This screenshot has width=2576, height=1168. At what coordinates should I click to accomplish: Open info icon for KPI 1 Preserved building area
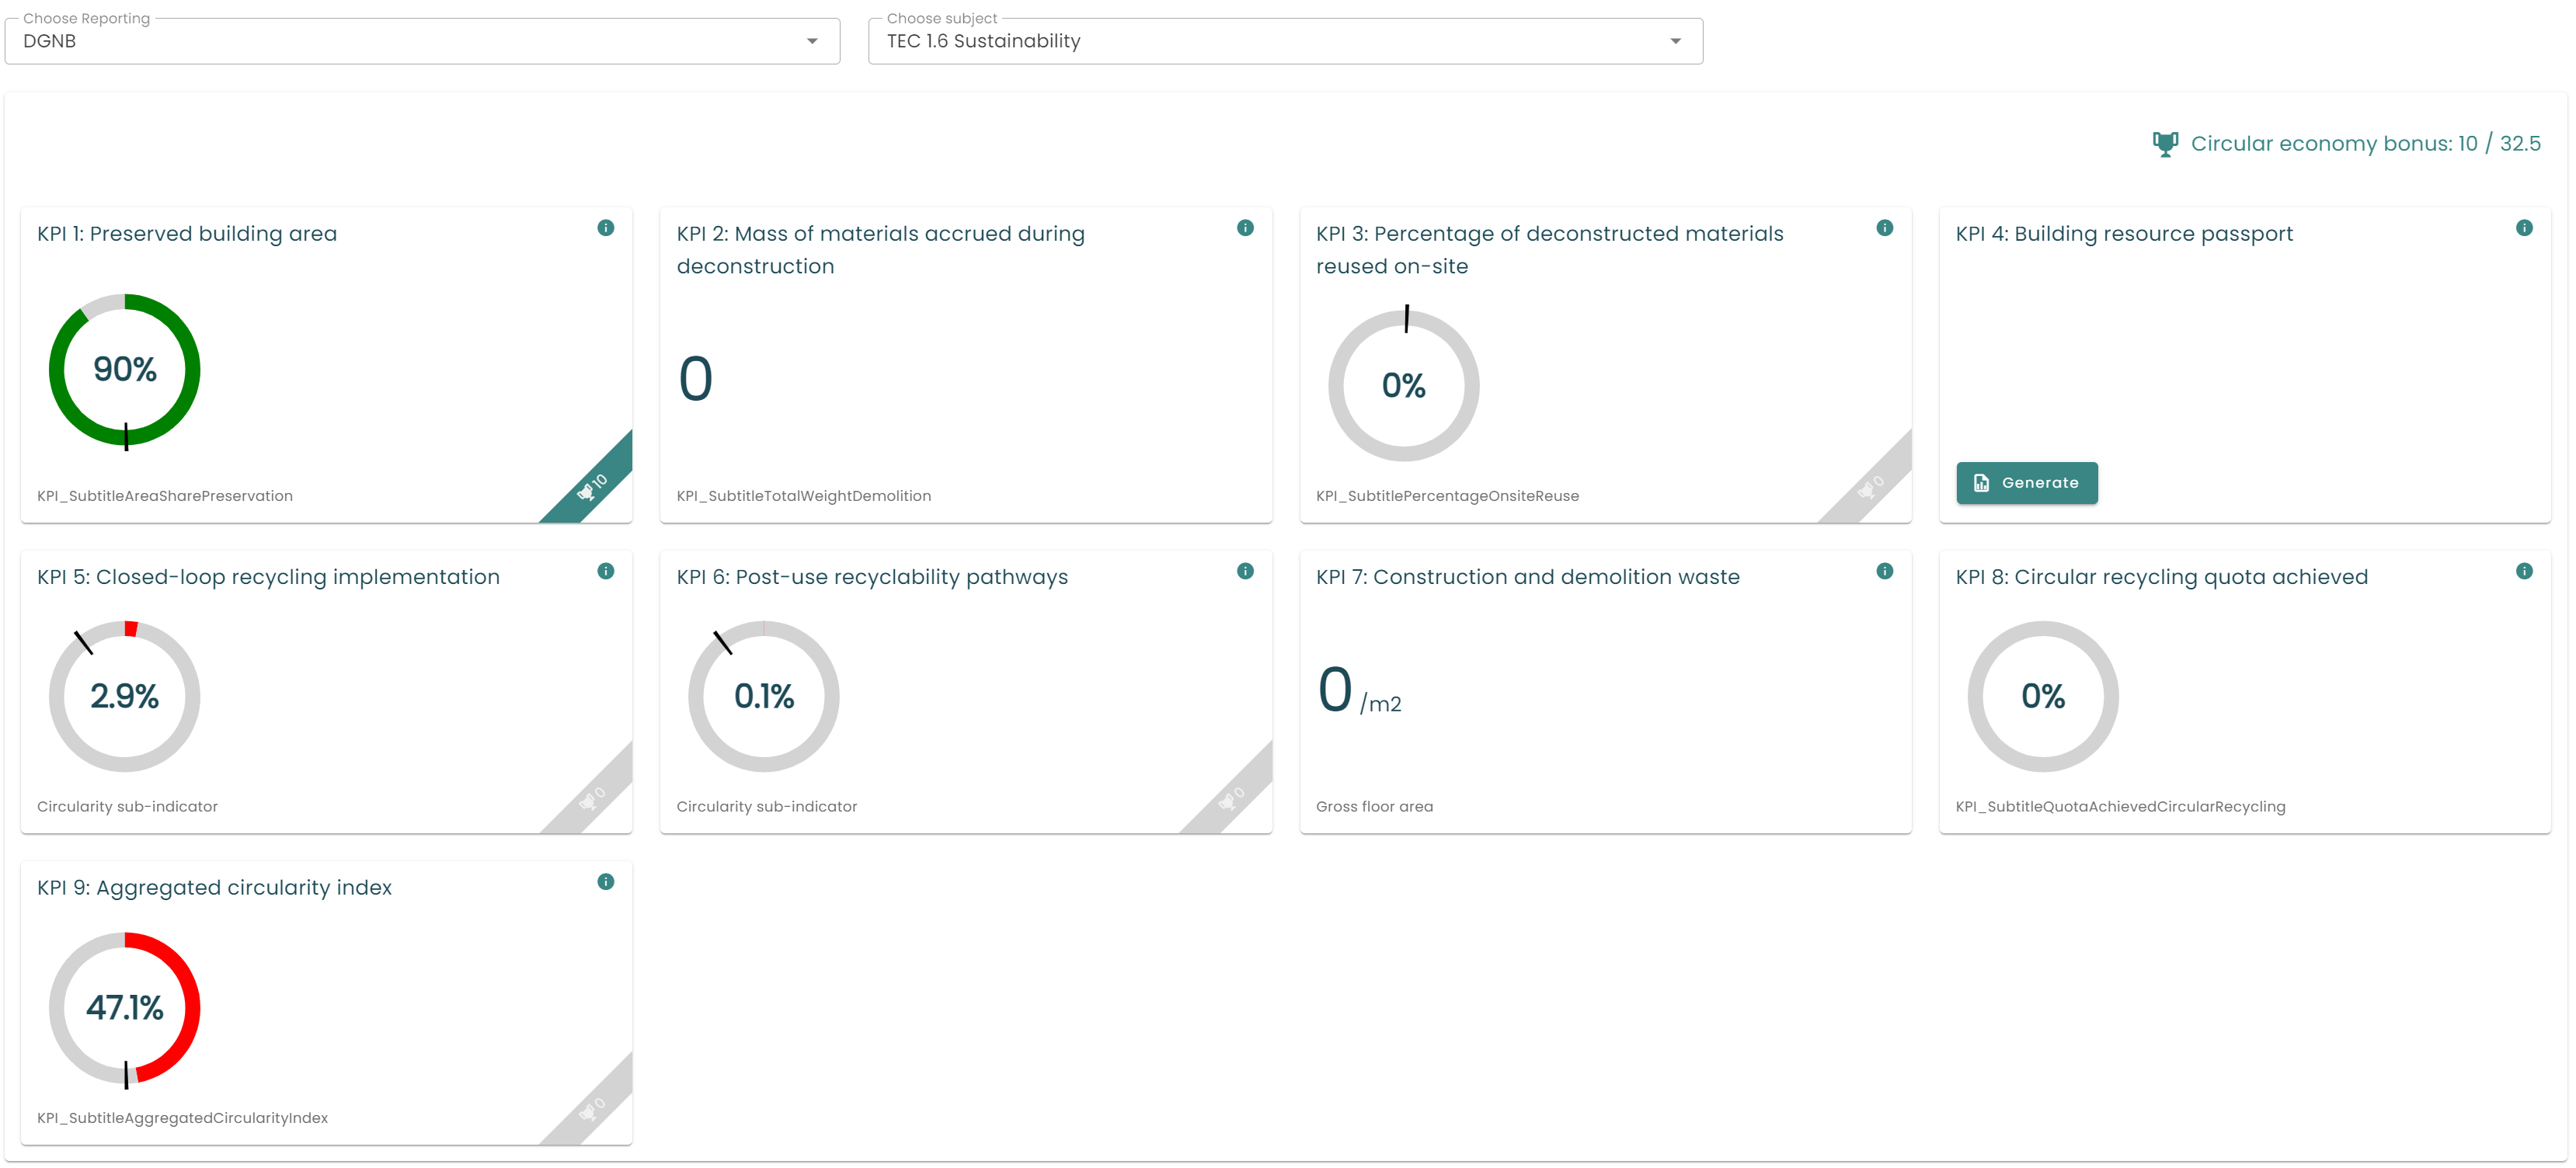605,228
